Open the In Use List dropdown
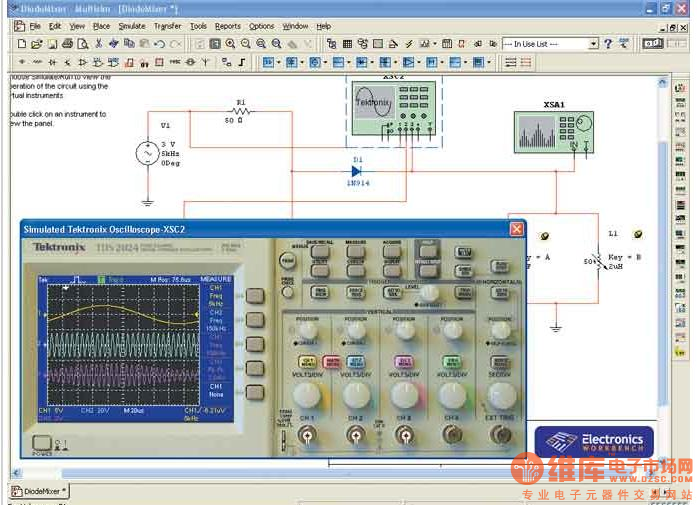Viewport: 697px width, 505px height. [550, 44]
